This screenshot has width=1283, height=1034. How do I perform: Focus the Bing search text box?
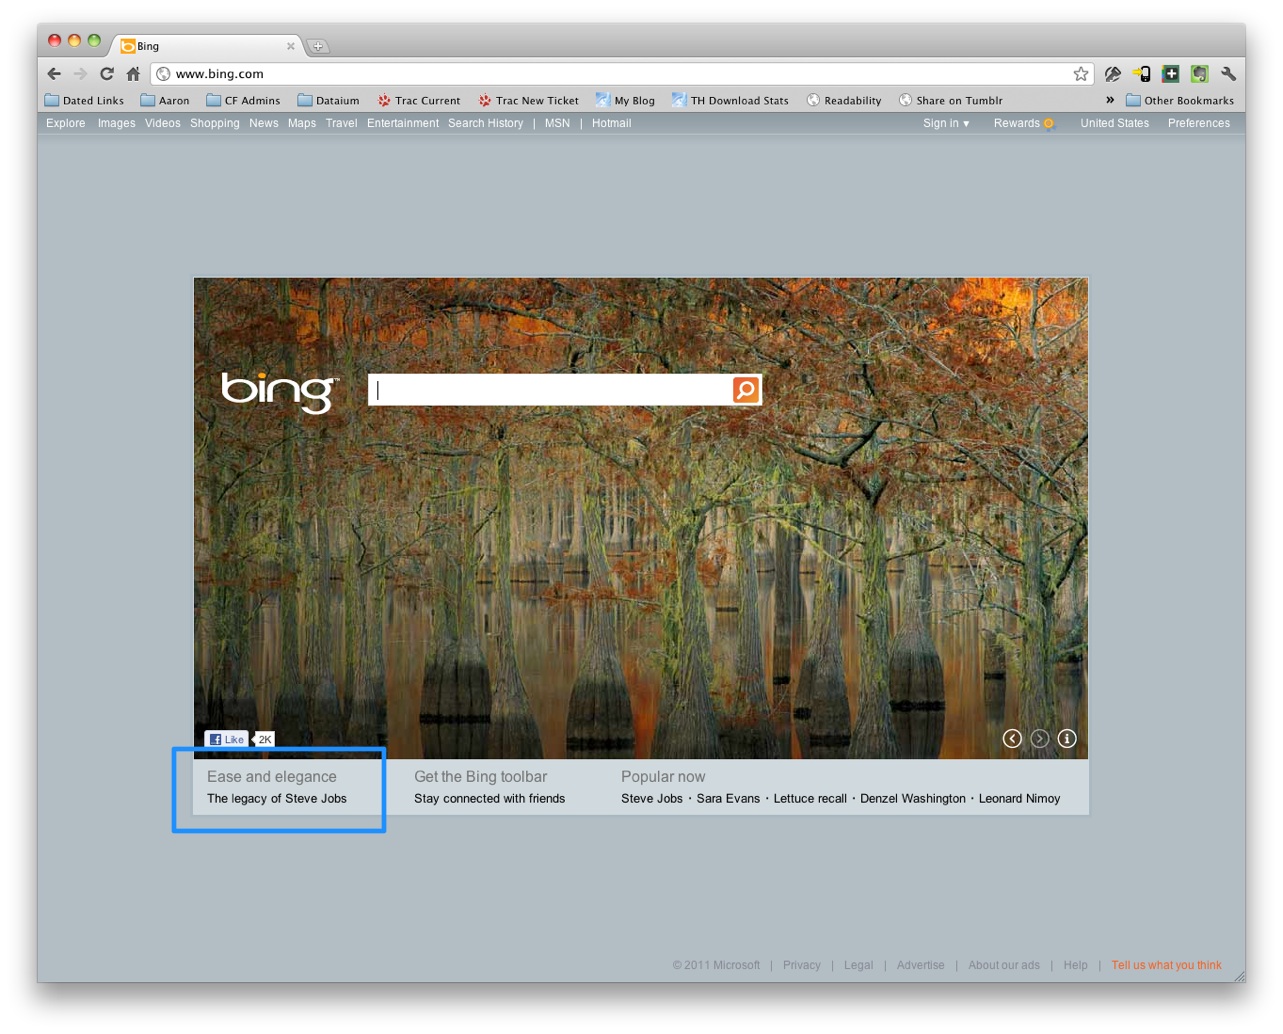click(x=551, y=390)
